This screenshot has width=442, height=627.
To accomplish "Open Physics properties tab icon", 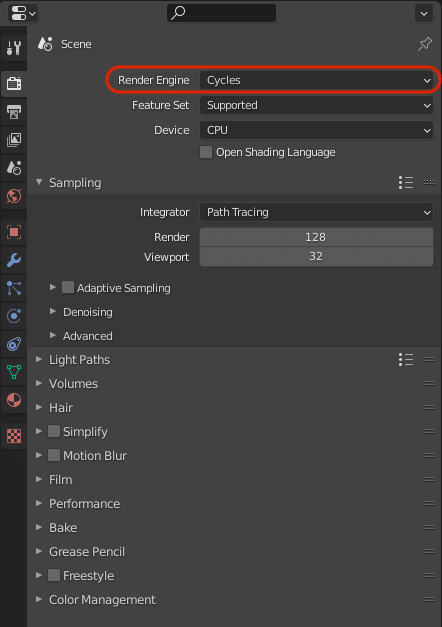I will pos(14,316).
